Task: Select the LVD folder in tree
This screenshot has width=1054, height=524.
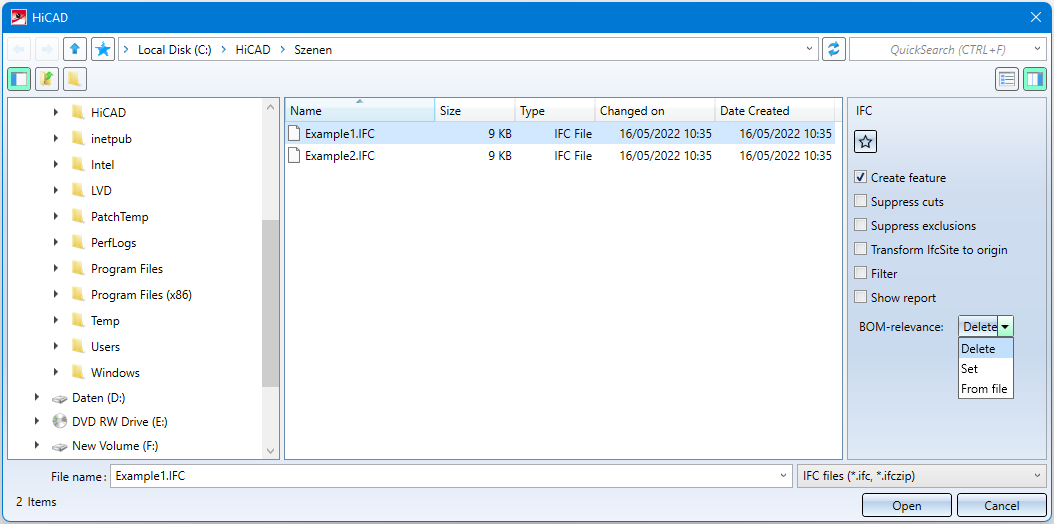Action: pyautogui.click(x=102, y=191)
